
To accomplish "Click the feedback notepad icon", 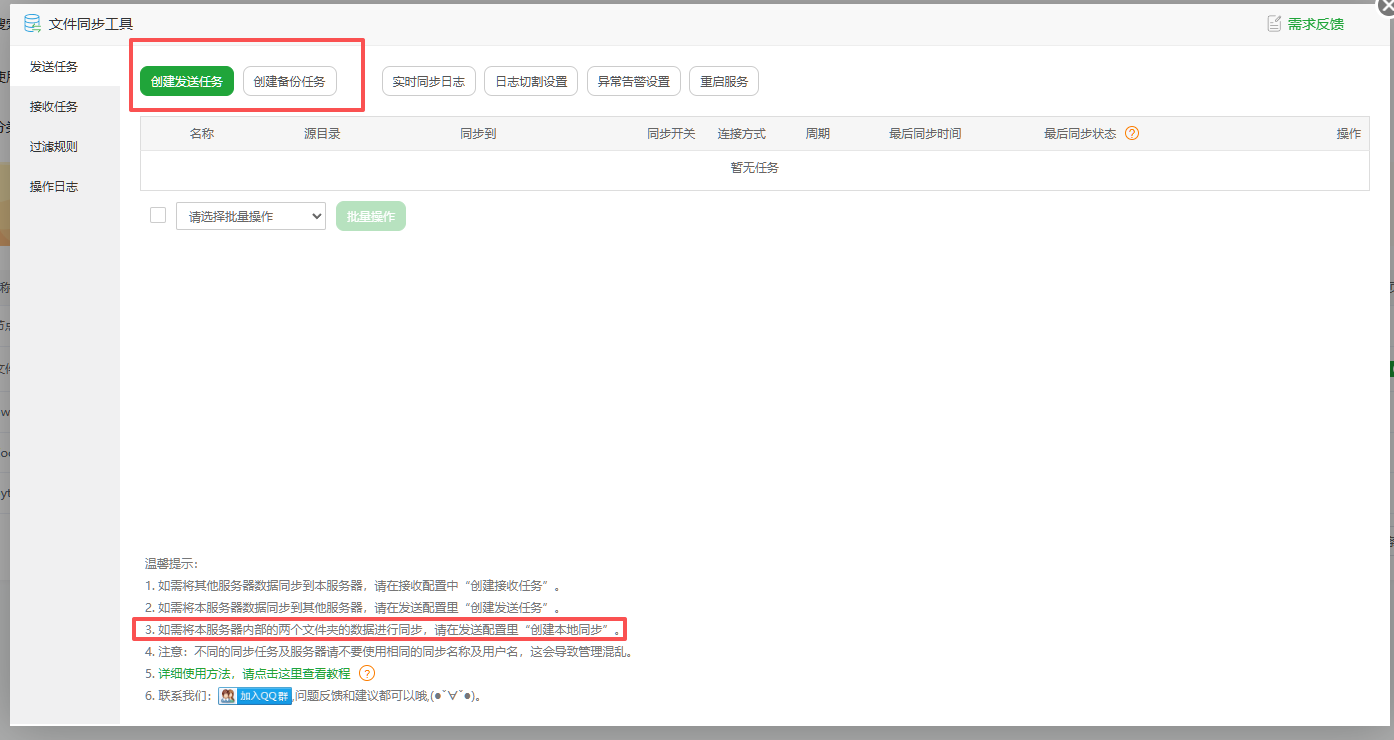I will tap(1274, 23).
